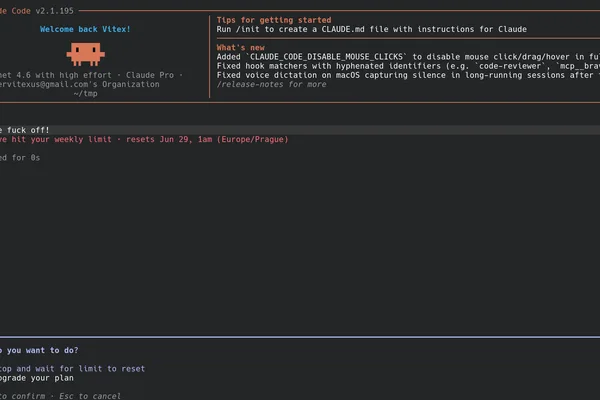Click the 'Run /init to create a CLAUDE.md' tip line
600x400 pixels.
tap(372, 29)
